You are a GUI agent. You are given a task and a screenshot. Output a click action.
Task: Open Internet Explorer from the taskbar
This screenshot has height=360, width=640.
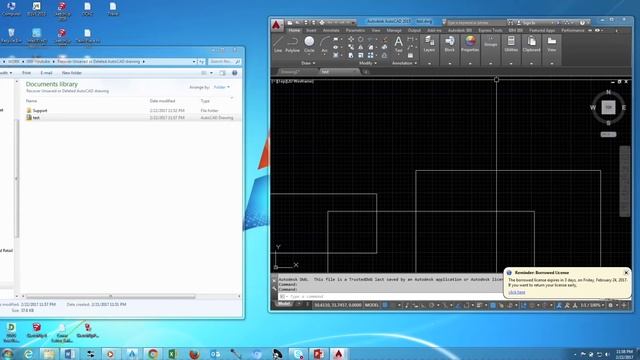[x=28, y=354]
